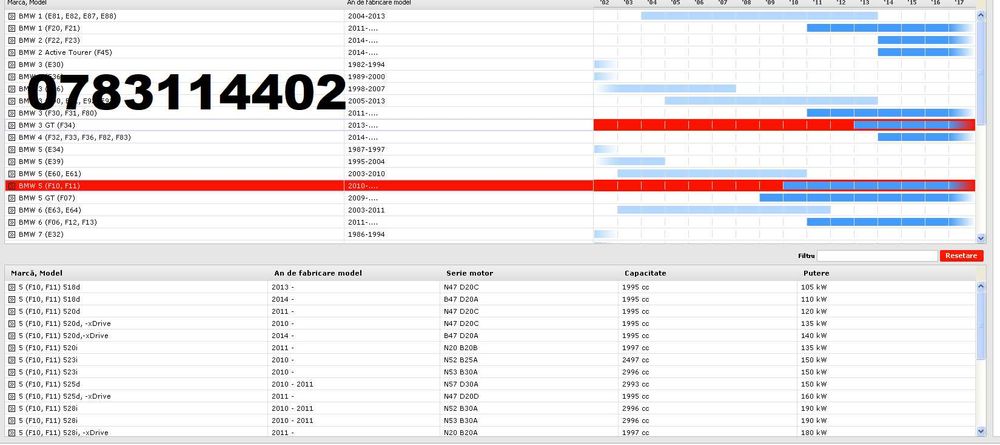Click the icon of highlighted BMW 5 (F10, F11) row
1000x445 pixels.
tap(11, 186)
